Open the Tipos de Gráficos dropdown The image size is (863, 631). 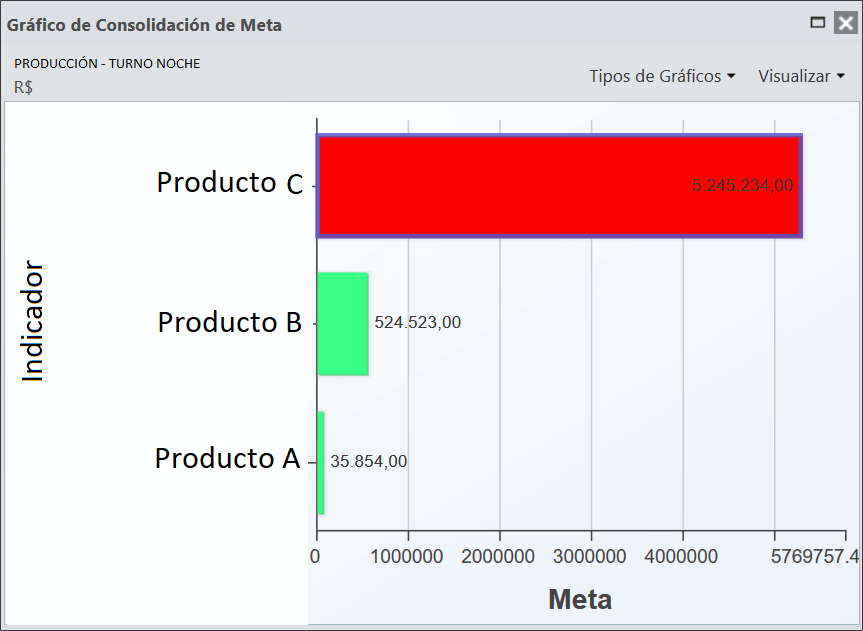point(662,76)
